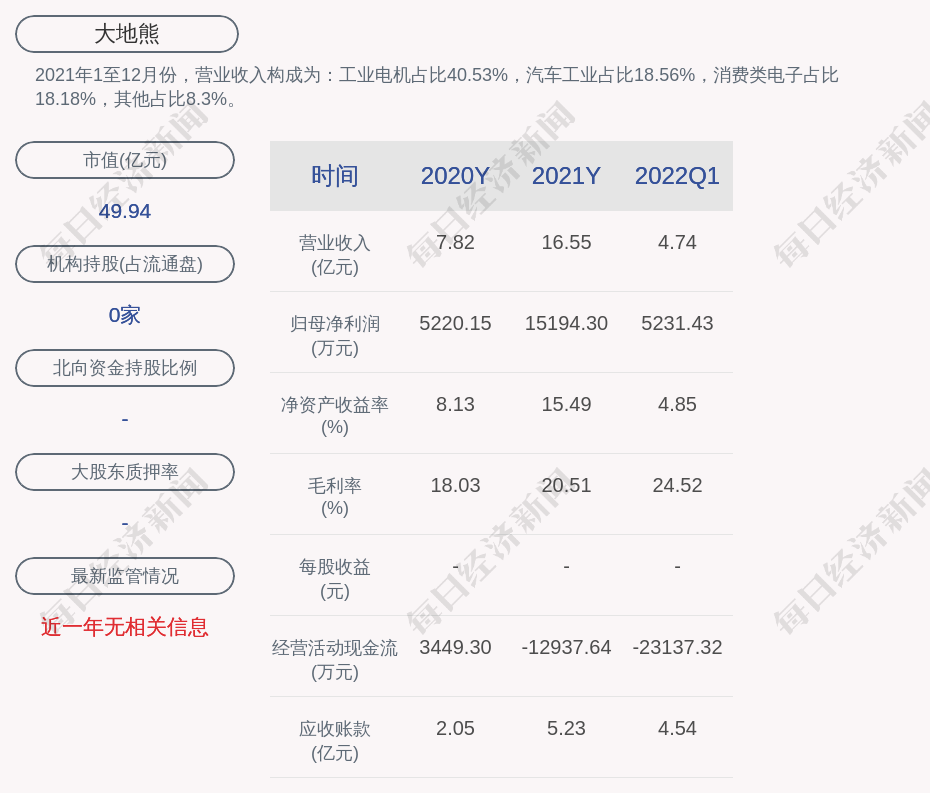Viewport: 930px width, 793px height.
Task: Click the 归母净利润(万元) row label
Action: (335, 336)
